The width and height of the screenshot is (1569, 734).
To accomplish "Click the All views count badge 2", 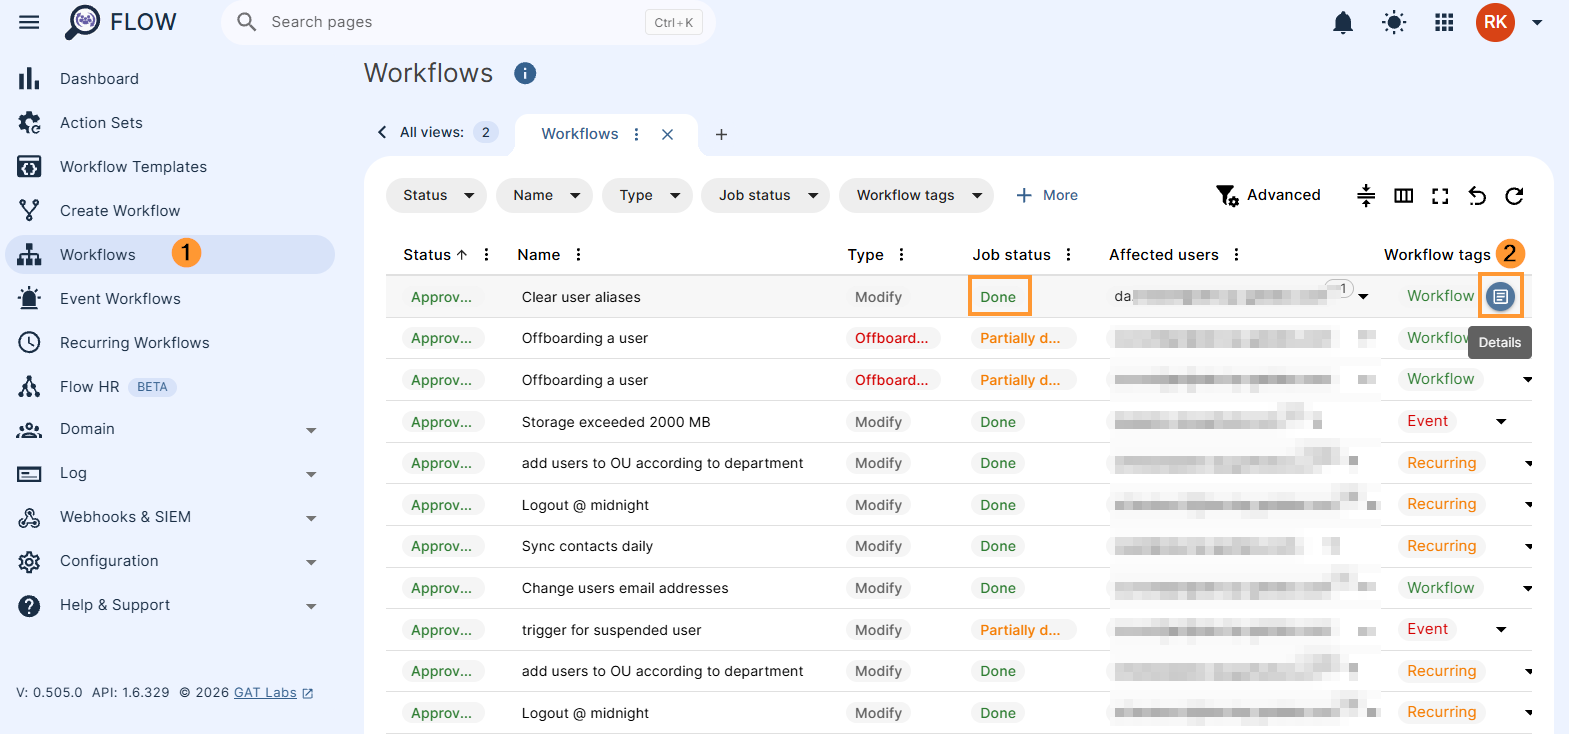I will coord(486,132).
